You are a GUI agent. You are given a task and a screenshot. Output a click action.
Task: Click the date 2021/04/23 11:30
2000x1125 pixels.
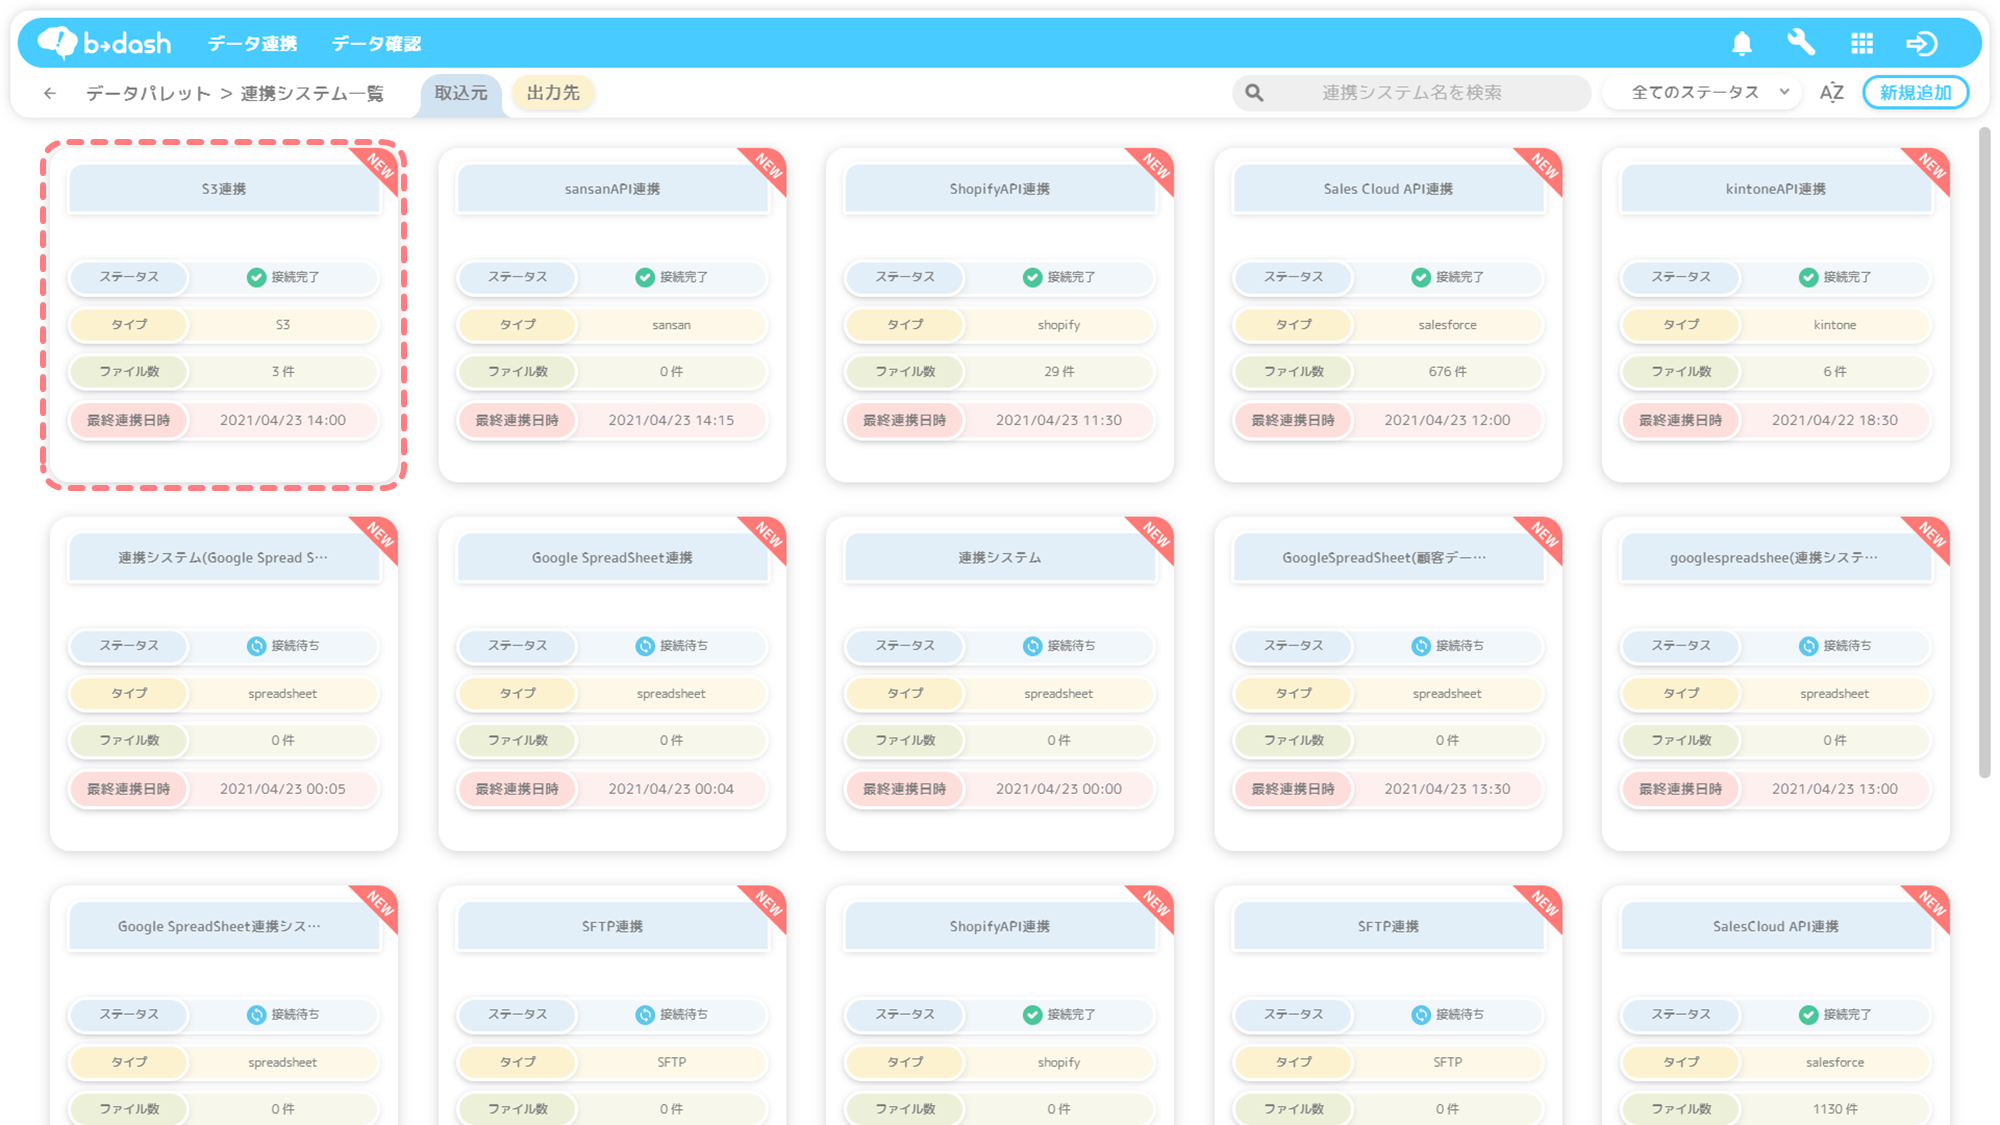[x=1059, y=420]
